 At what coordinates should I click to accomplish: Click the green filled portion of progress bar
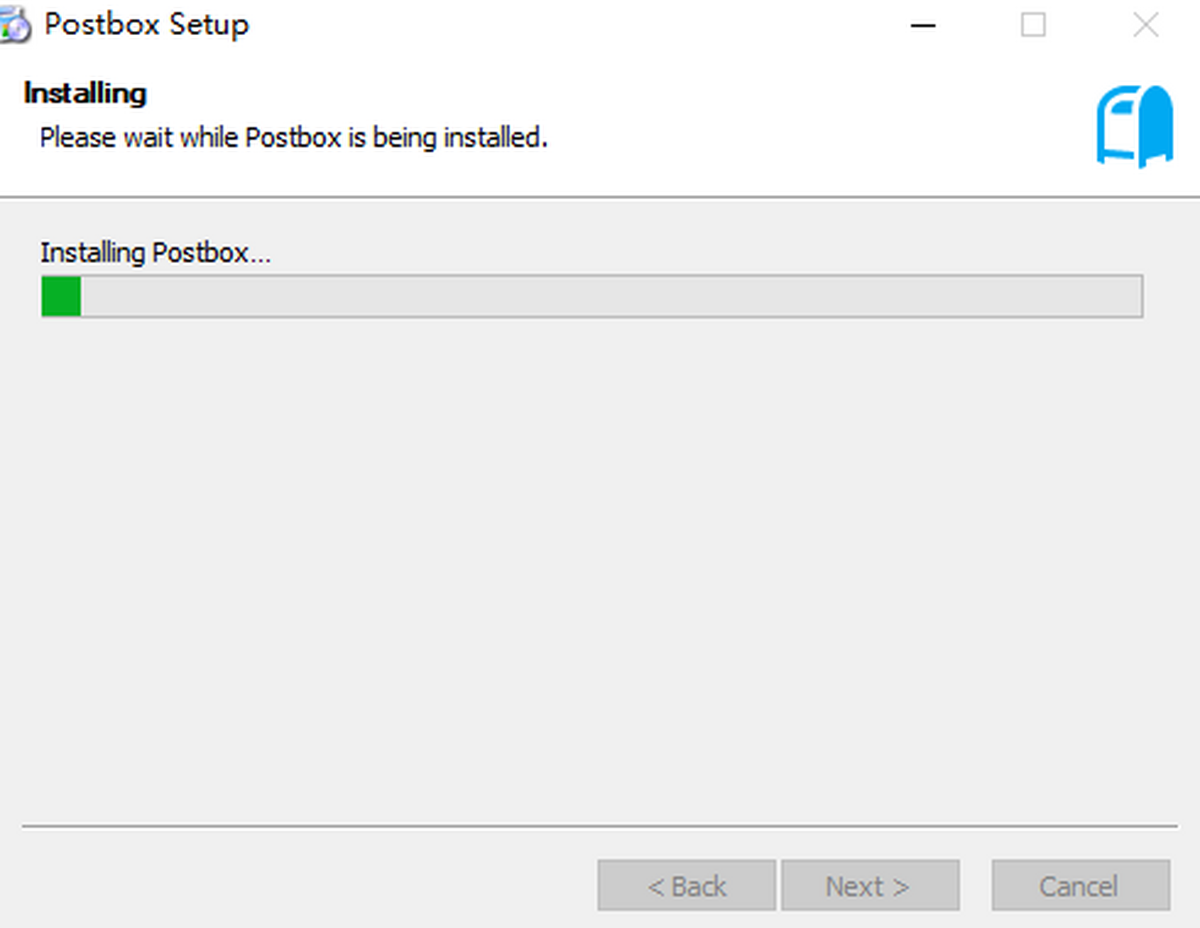61,297
